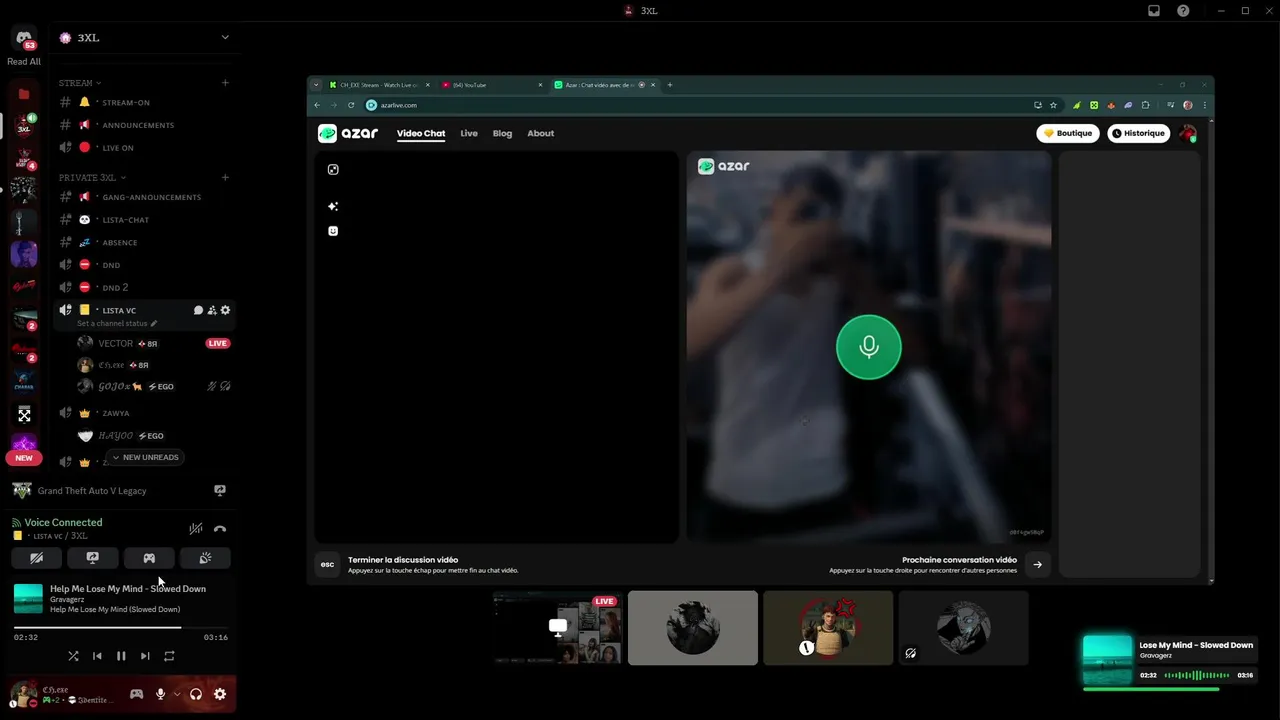Image resolution: width=1280 pixels, height=720 pixels.
Task: Jump to NEW UNREADS
Action: pos(145,457)
